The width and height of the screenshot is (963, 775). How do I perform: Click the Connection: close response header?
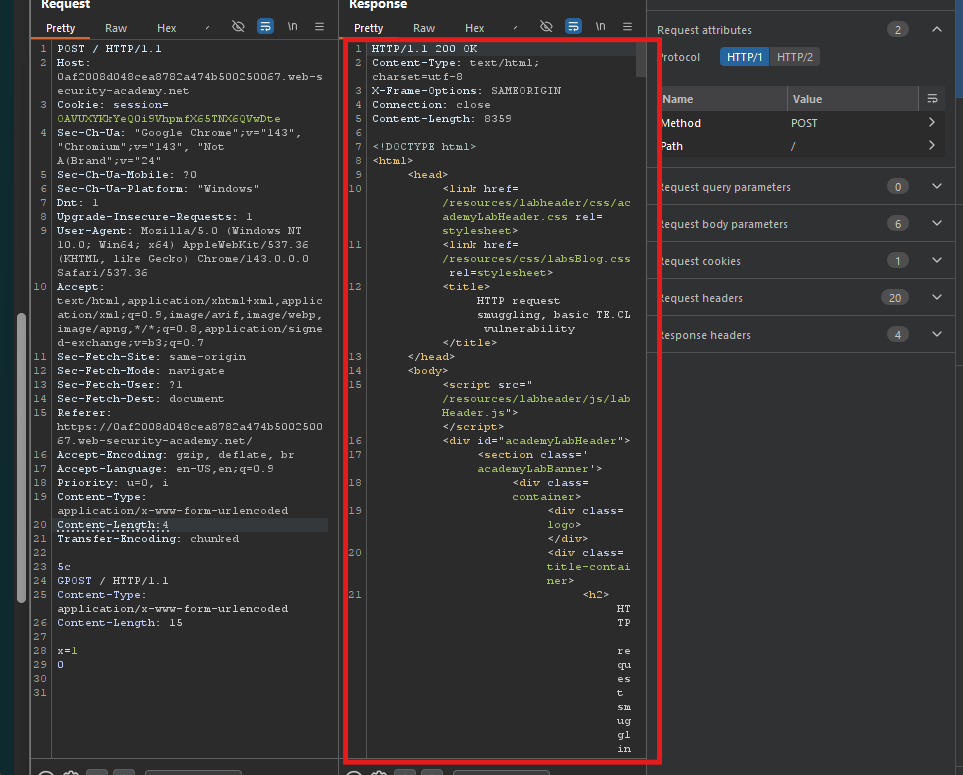[x=431, y=105]
